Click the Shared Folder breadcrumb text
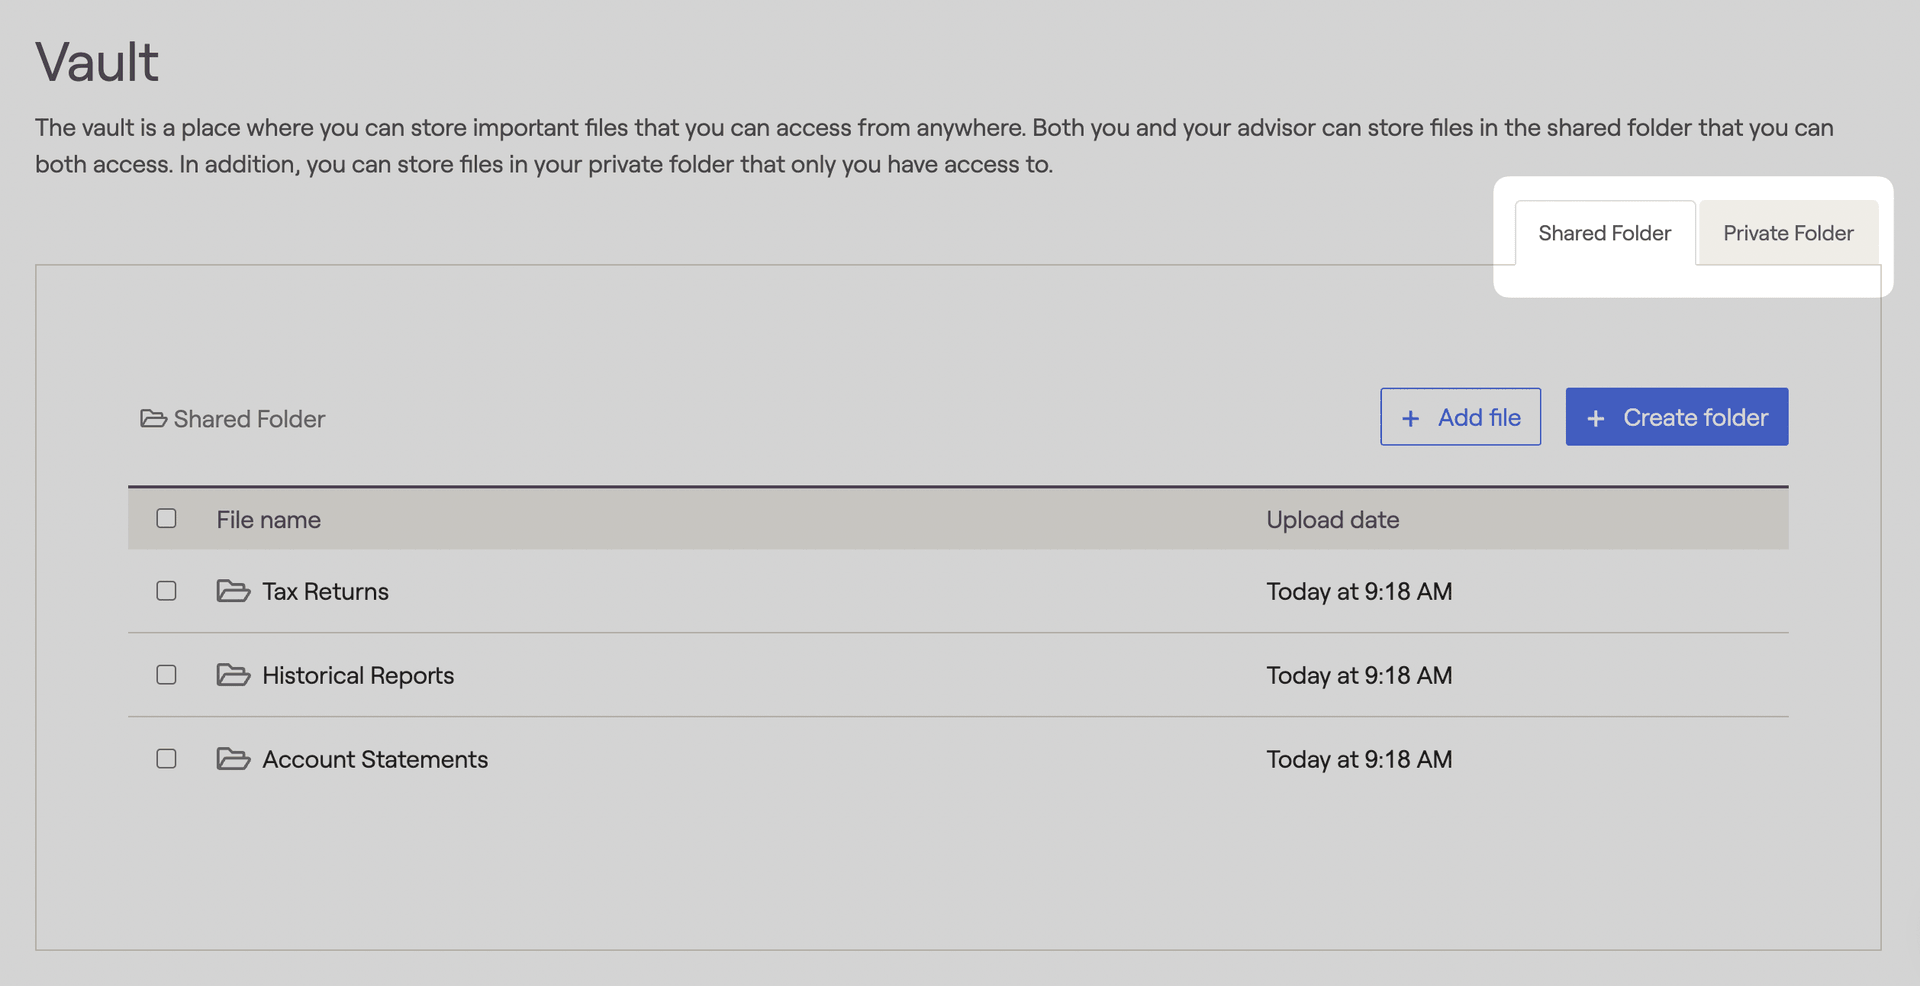Viewport: 1920px width, 986px height. click(x=249, y=419)
